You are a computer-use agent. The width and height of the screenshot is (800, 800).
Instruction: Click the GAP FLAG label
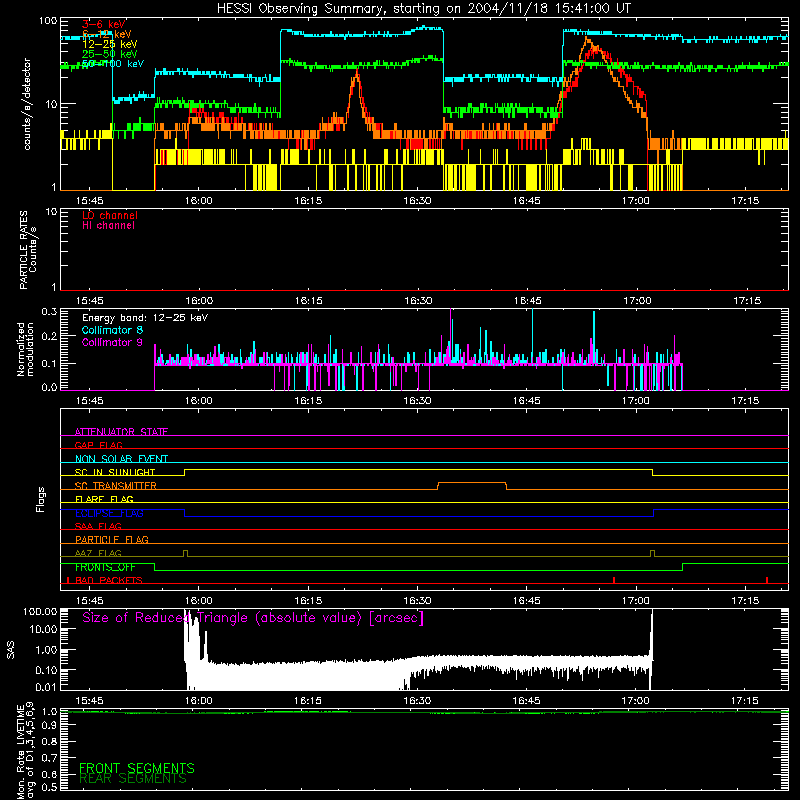pyautogui.click(x=98, y=445)
